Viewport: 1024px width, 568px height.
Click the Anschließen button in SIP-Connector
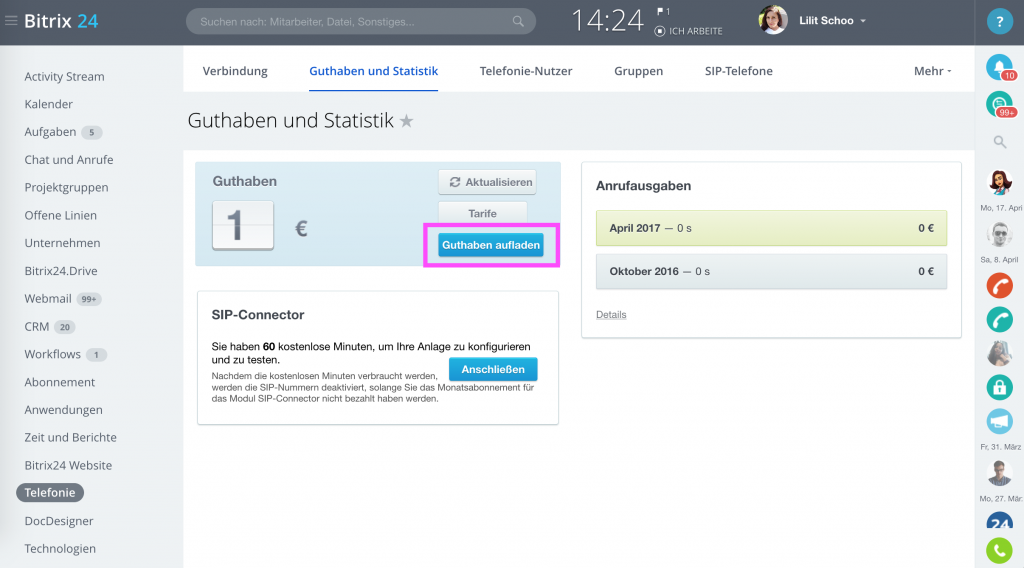pyautogui.click(x=493, y=370)
